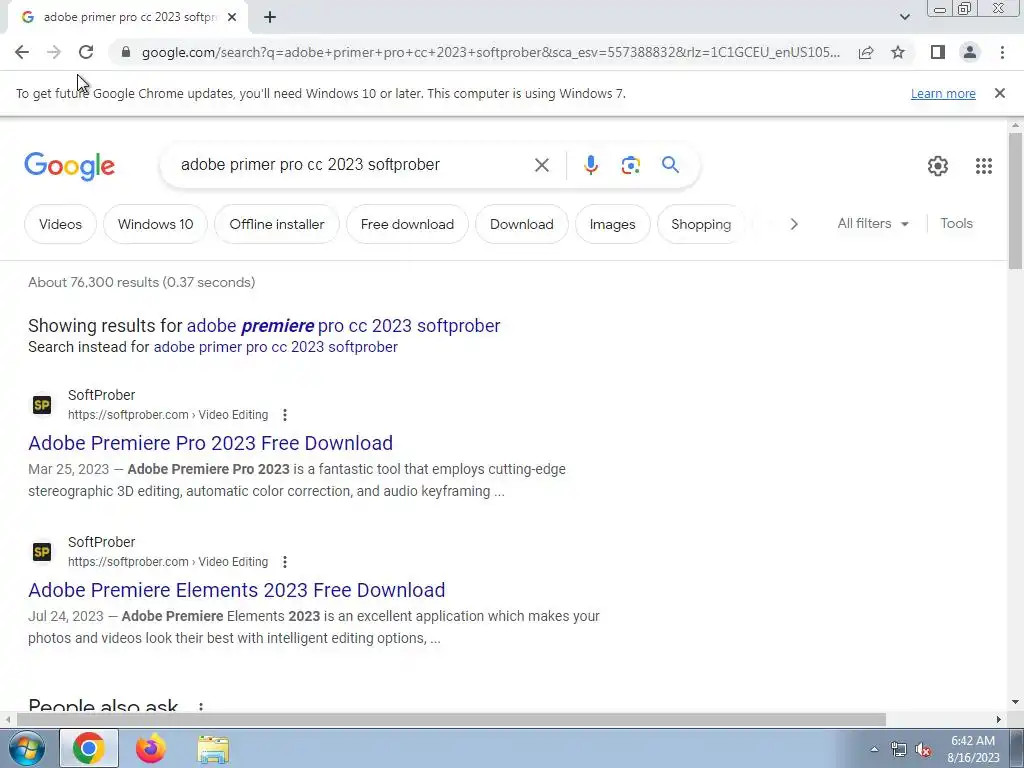
Task: Open the taskbar clock and date
Action: 973,749
